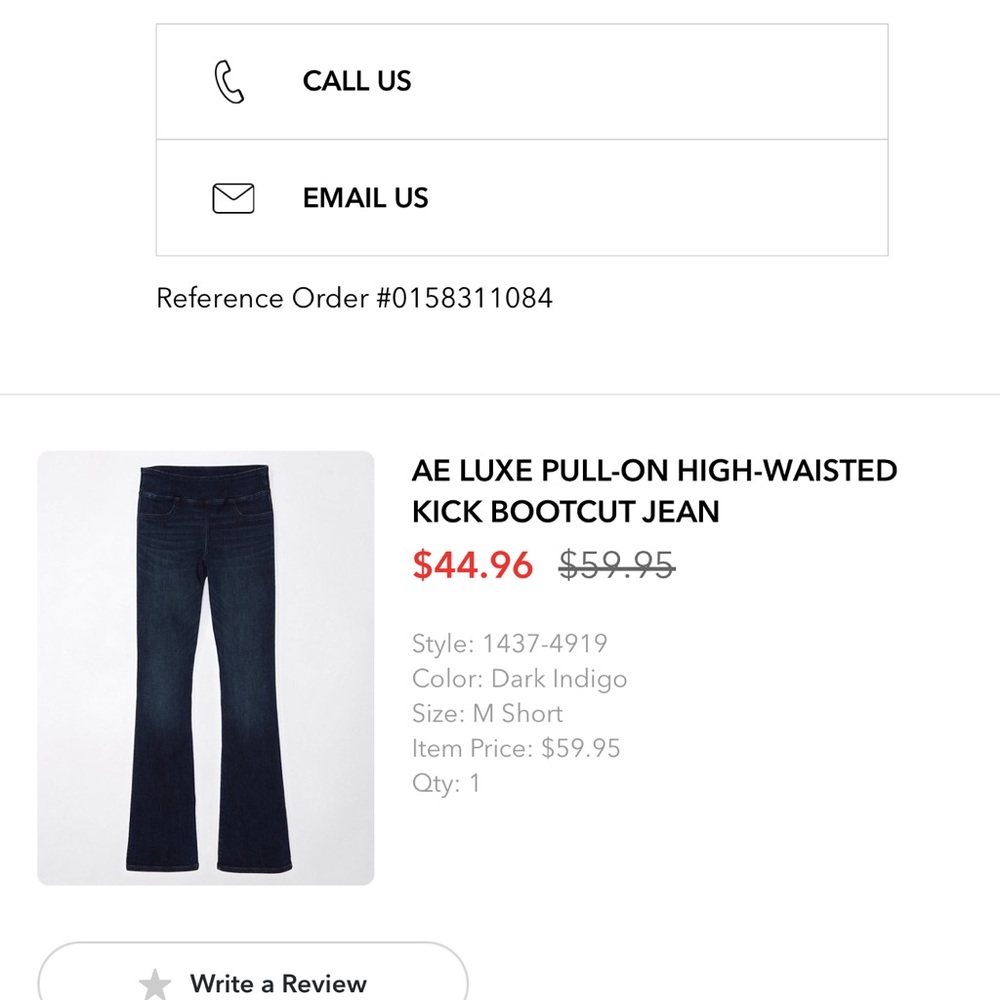Click the Style: 1437-4919 text

coord(510,643)
